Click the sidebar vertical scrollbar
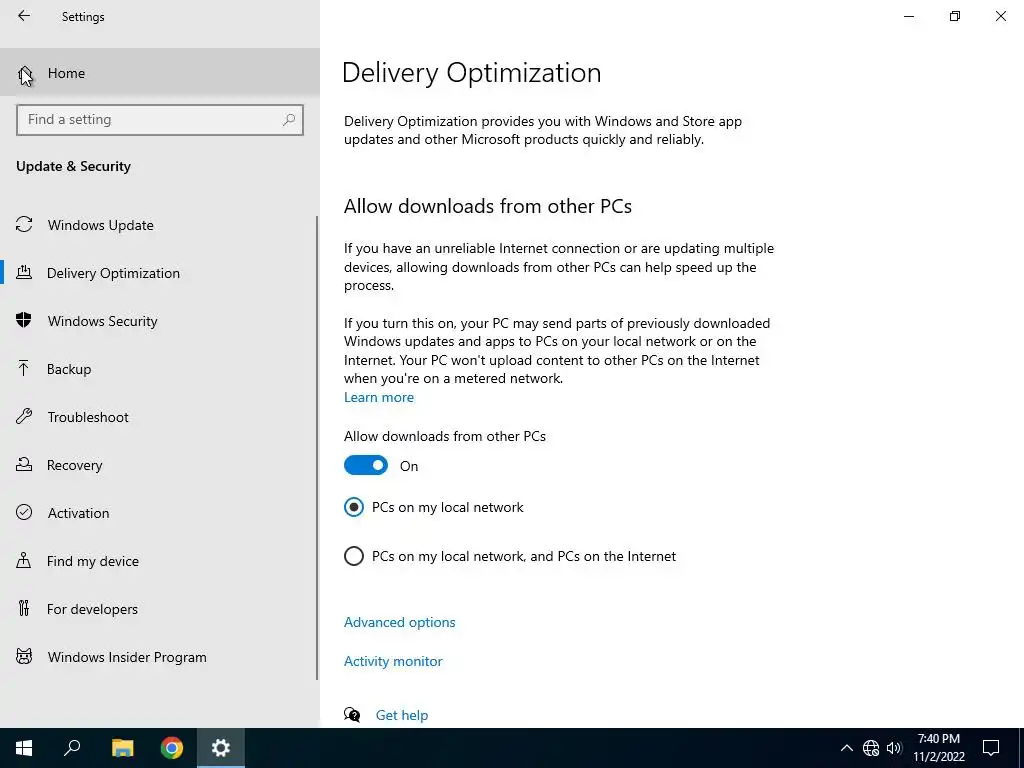The height and width of the screenshot is (768, 1024). [x=317, y=447]
